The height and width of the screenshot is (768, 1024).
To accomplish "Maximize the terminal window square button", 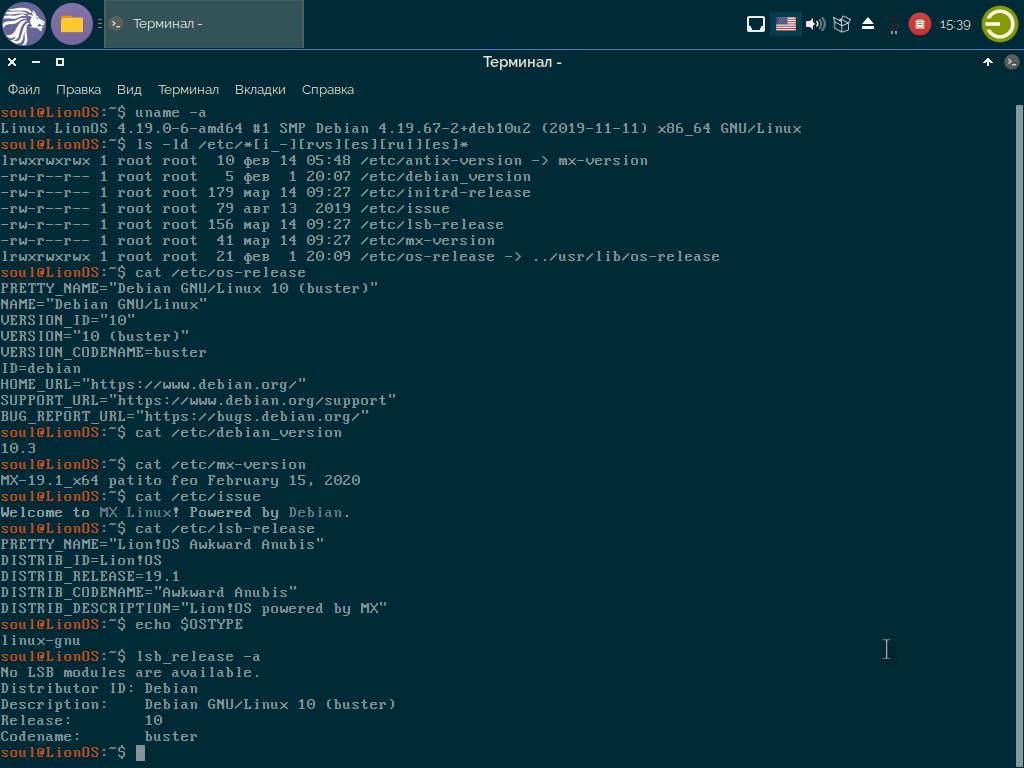I will click(x=60, y=62).
